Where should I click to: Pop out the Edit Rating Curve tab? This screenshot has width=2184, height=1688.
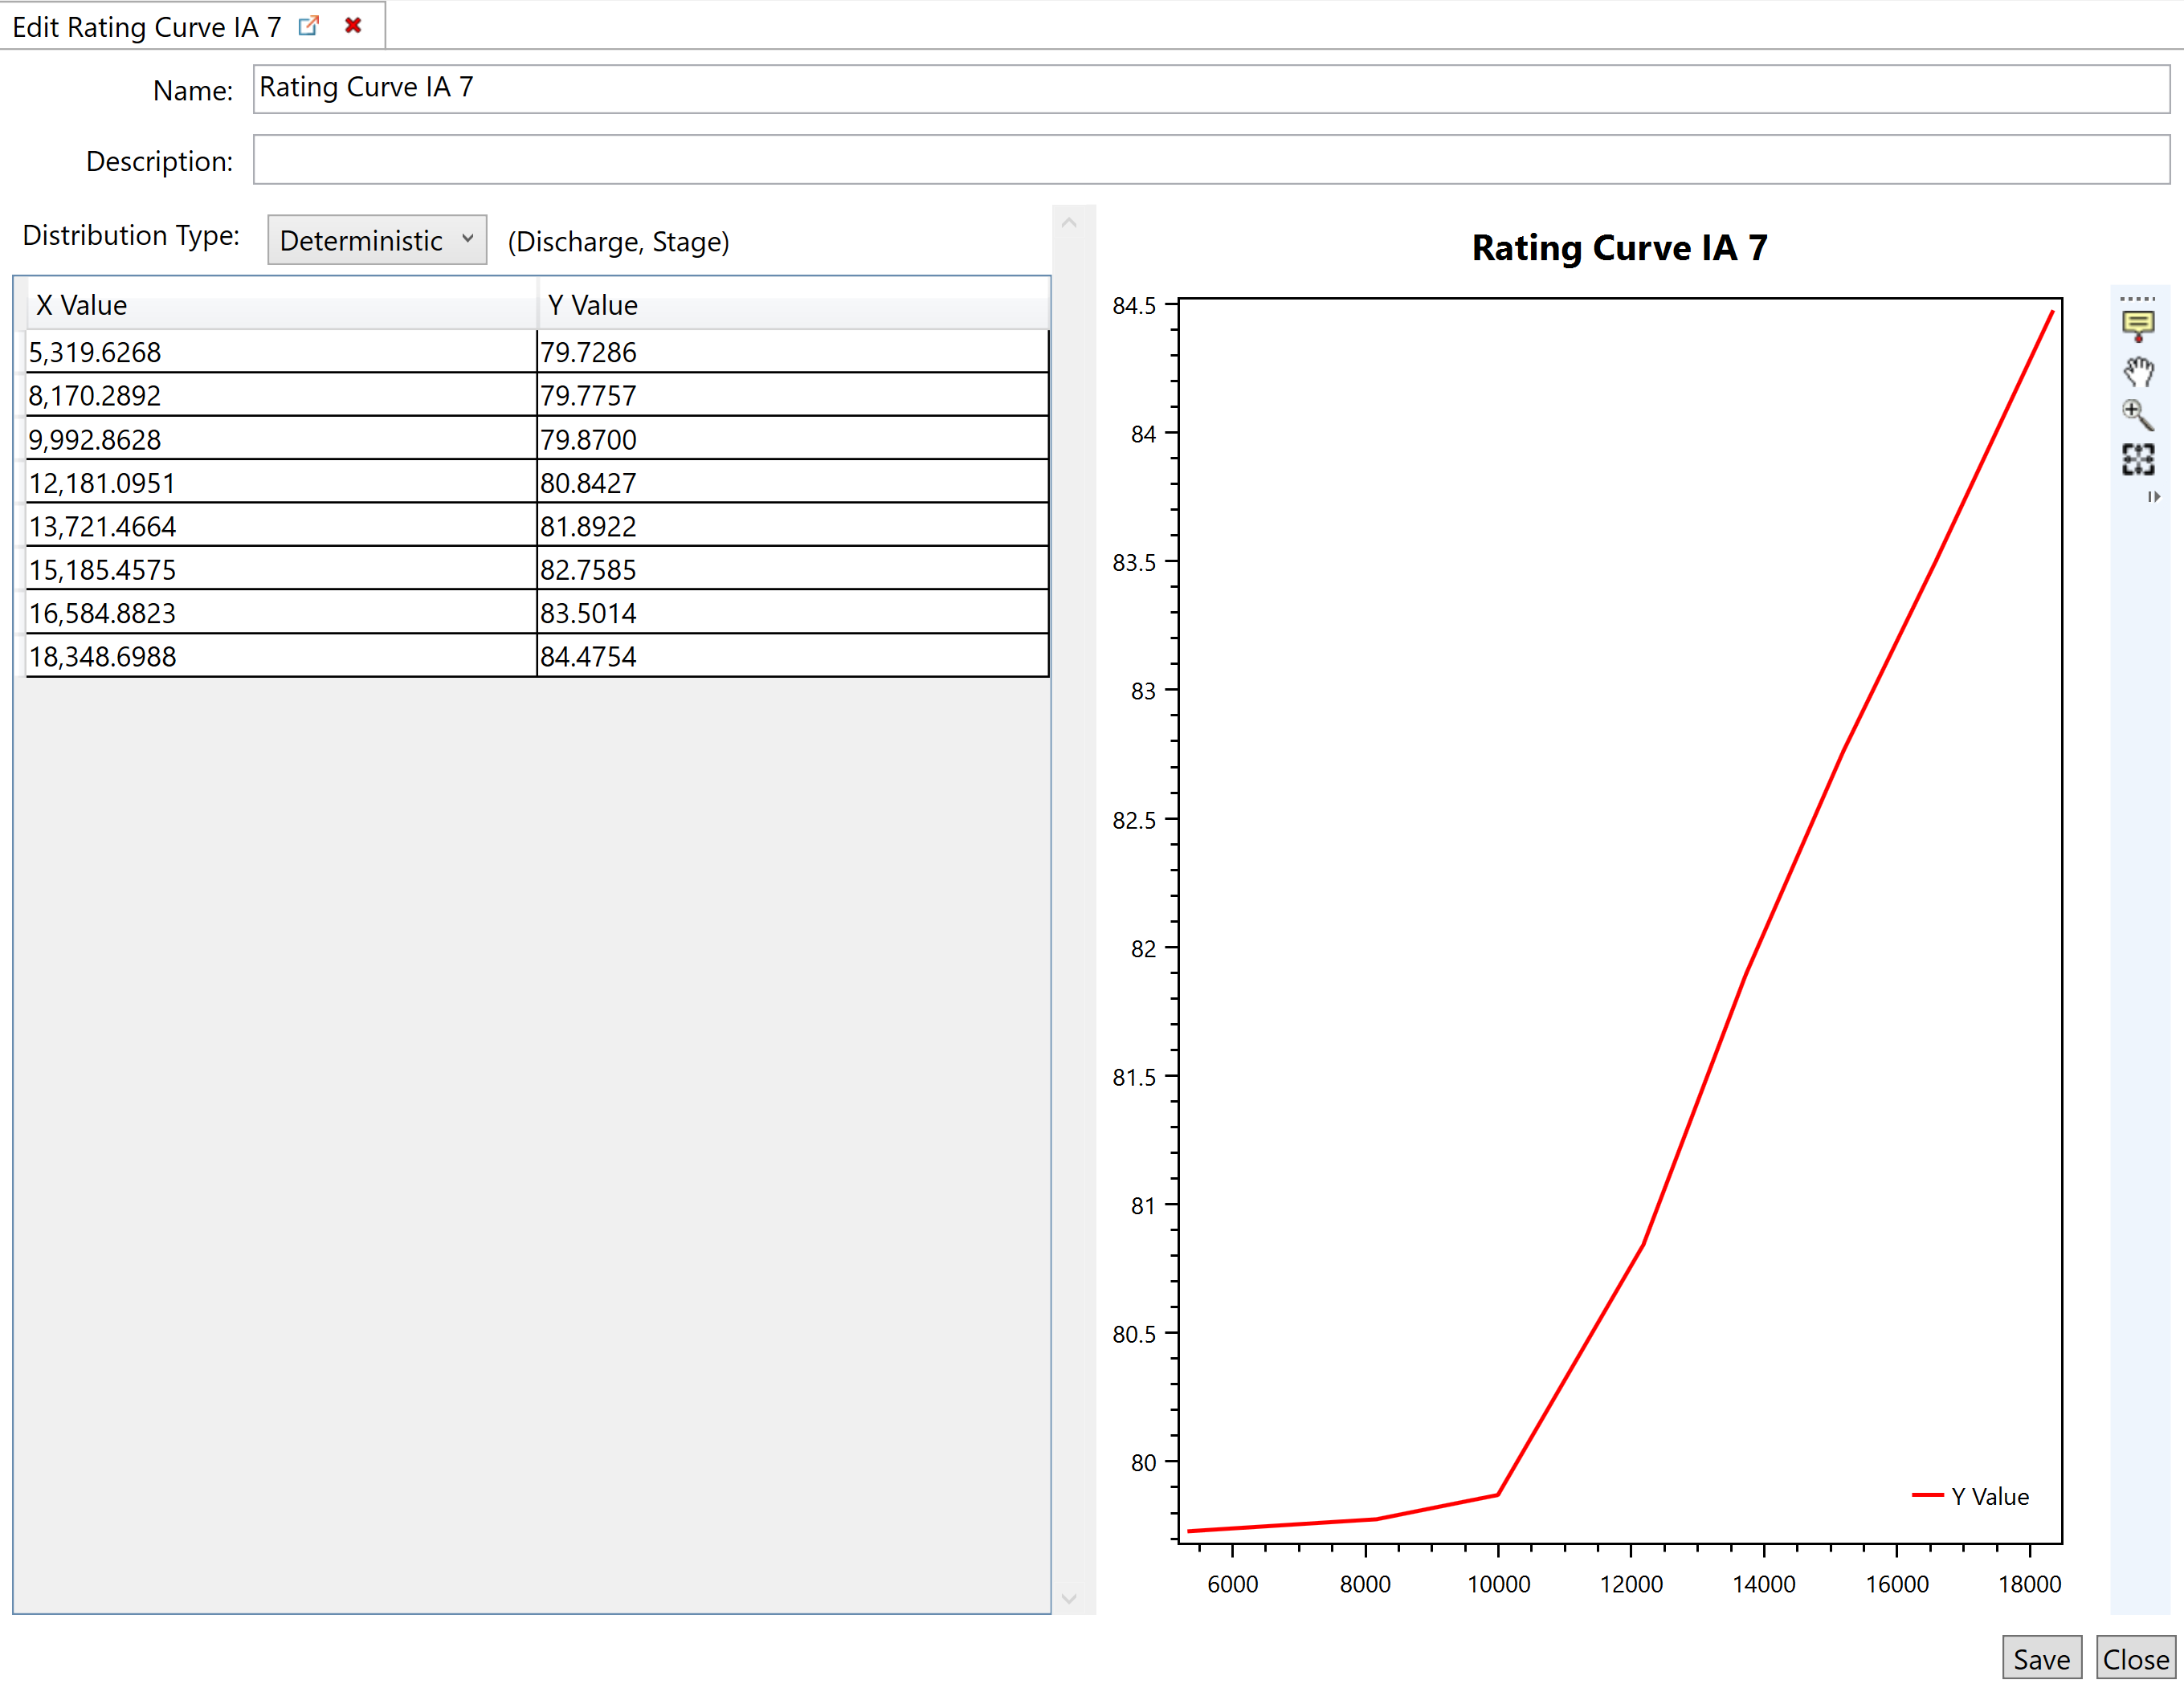(309, 26)
